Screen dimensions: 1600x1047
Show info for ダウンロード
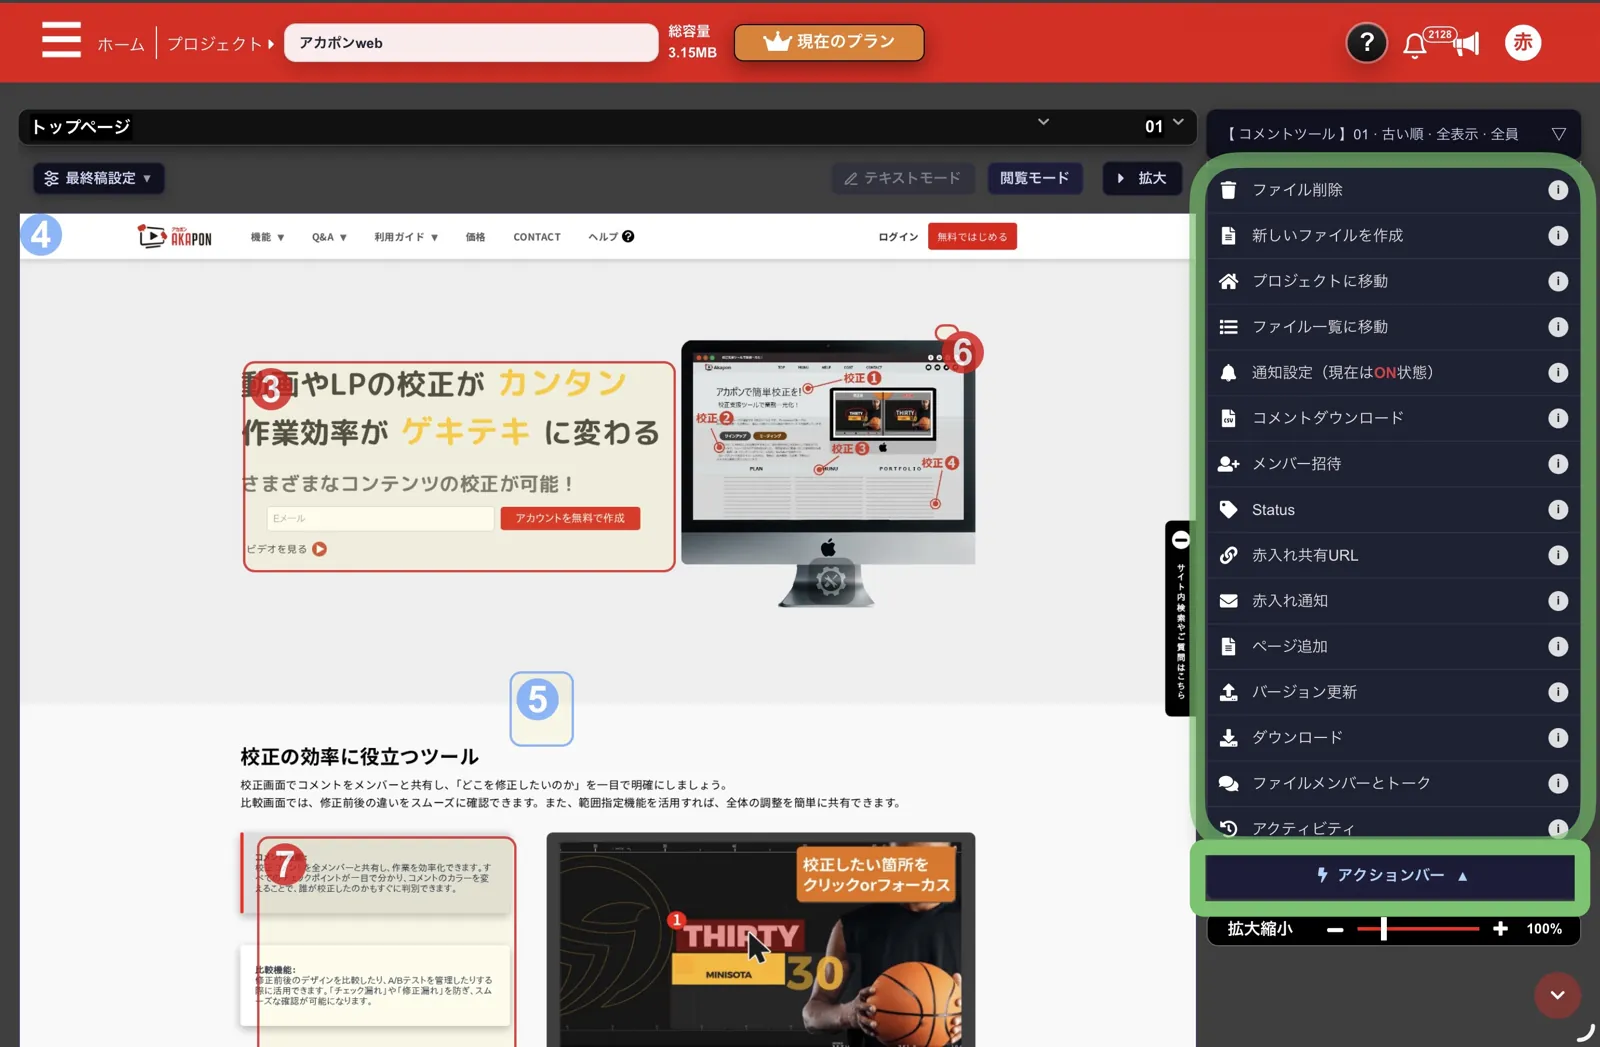pos(1557,738)
